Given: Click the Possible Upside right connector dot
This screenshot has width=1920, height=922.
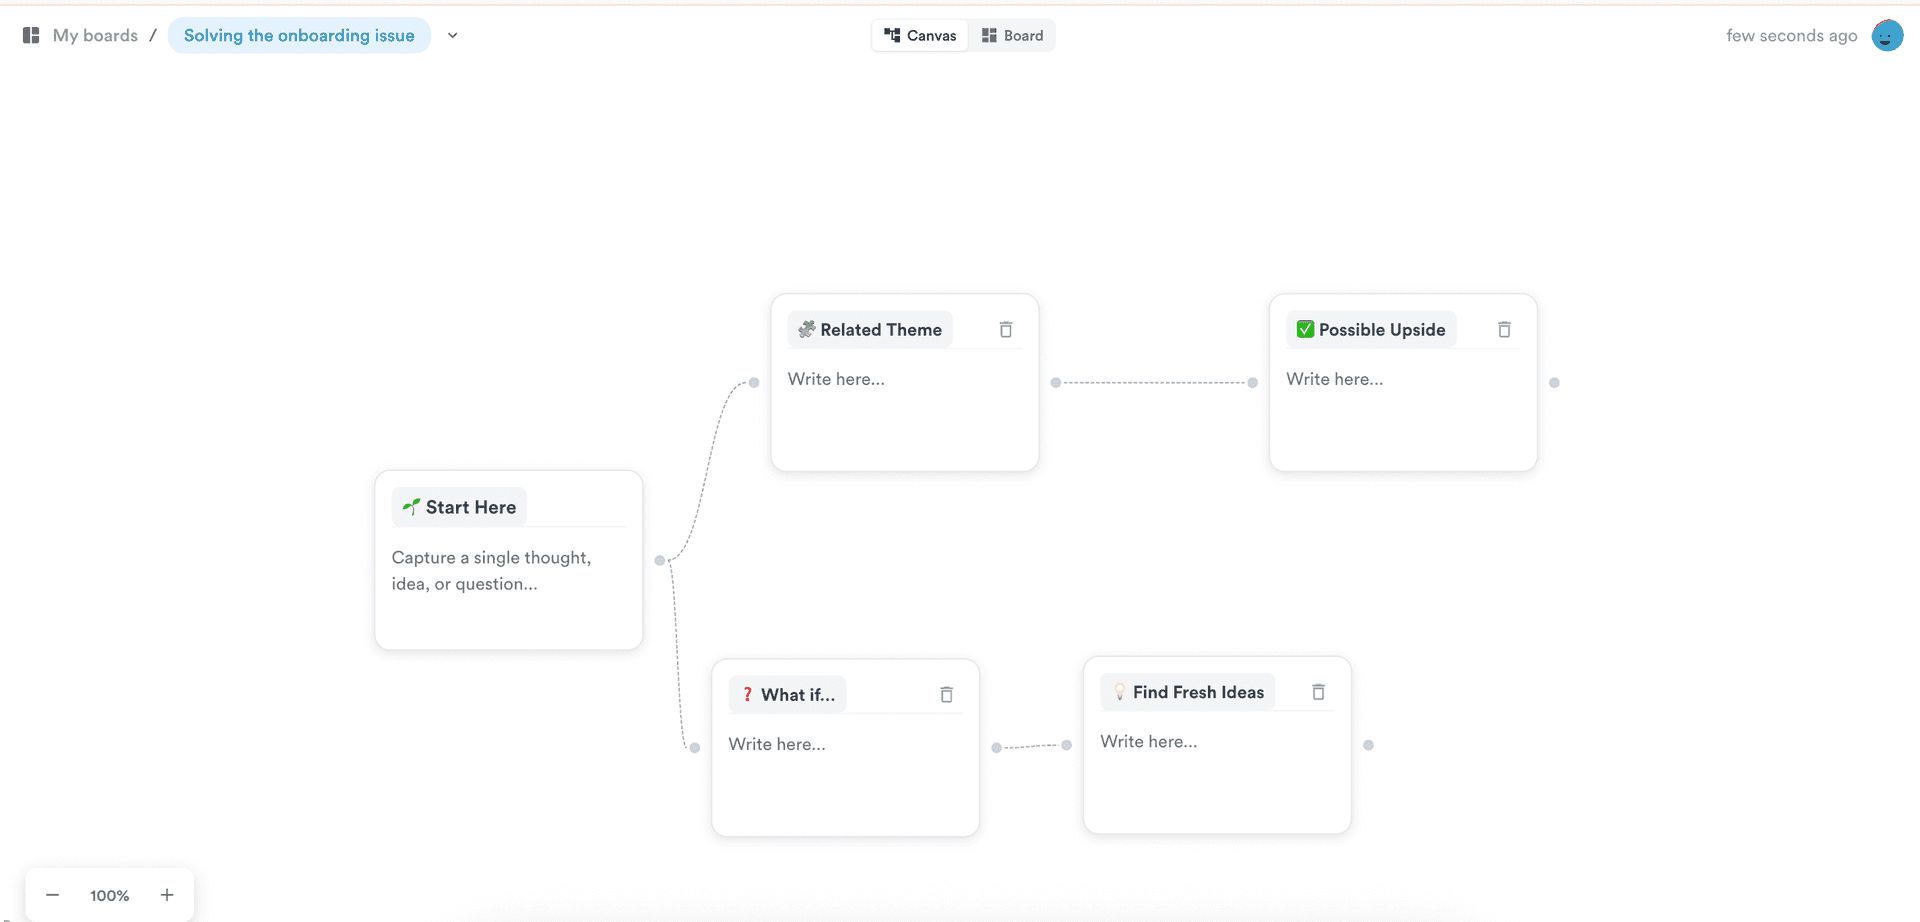Looking at the screenshot, I should [x=1554, y=382].
